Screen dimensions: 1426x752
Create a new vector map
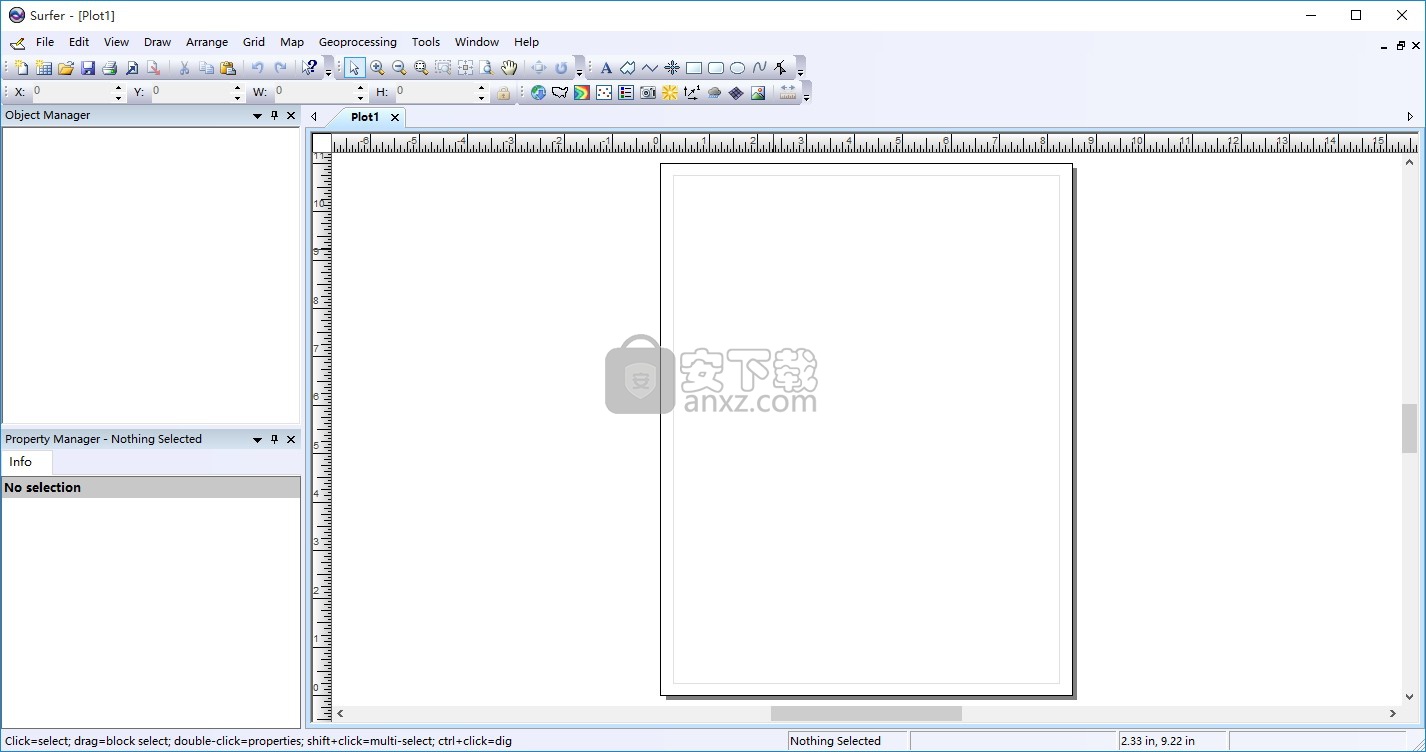692,93
